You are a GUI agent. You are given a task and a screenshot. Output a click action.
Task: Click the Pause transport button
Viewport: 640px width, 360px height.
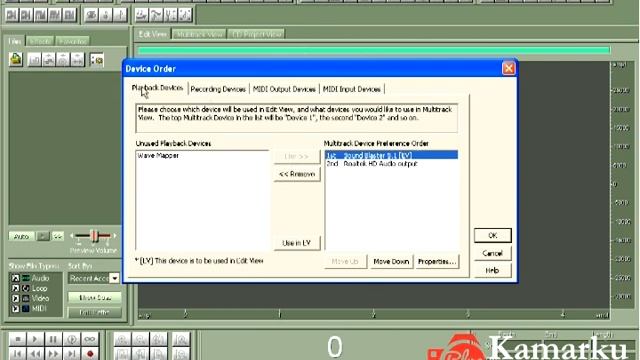click(x=53, y=339)
